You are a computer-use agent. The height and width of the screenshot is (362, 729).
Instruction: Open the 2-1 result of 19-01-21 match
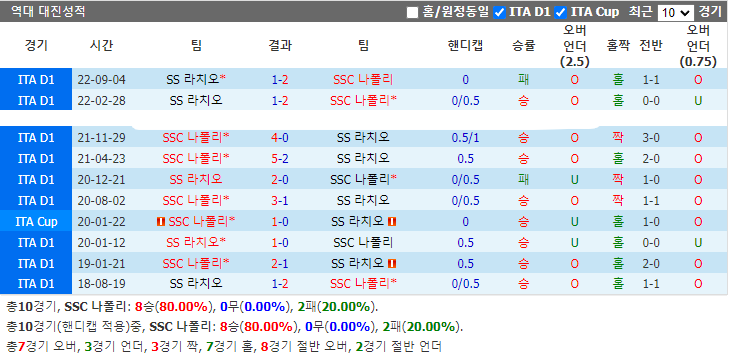pos(279,264)
